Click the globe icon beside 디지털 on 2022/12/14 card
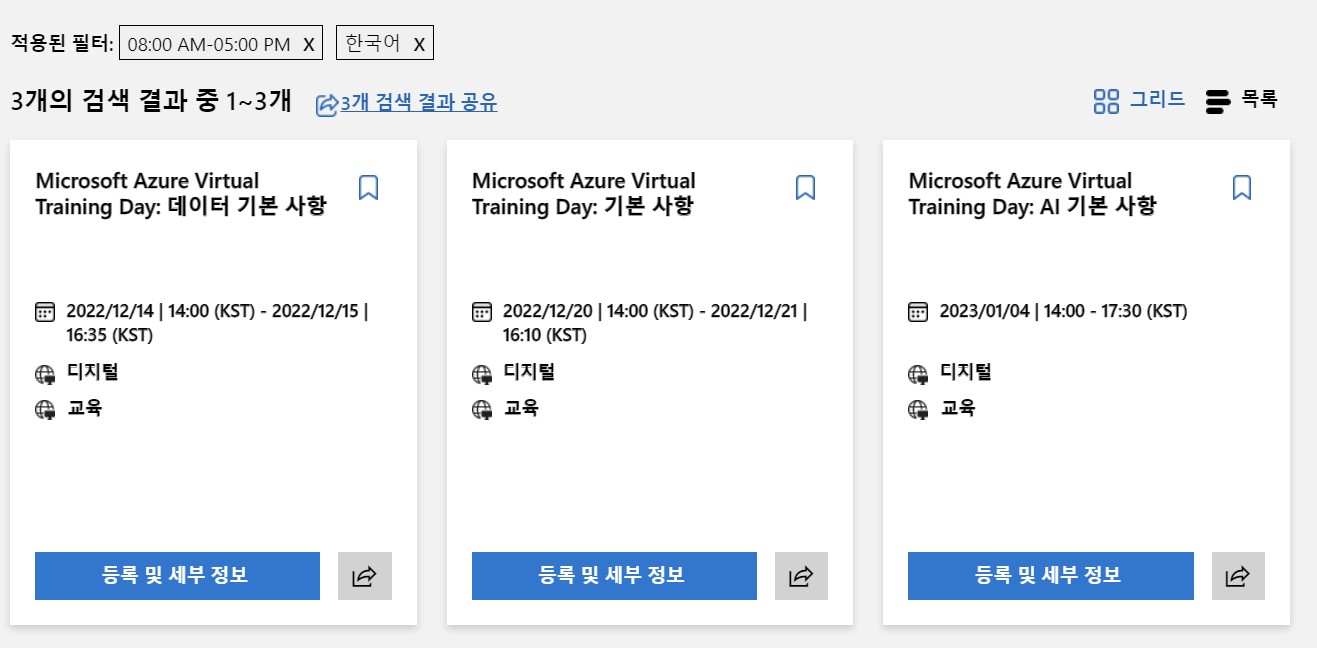The width and height of the screenshot is (1317, 648). coord(45,375)
